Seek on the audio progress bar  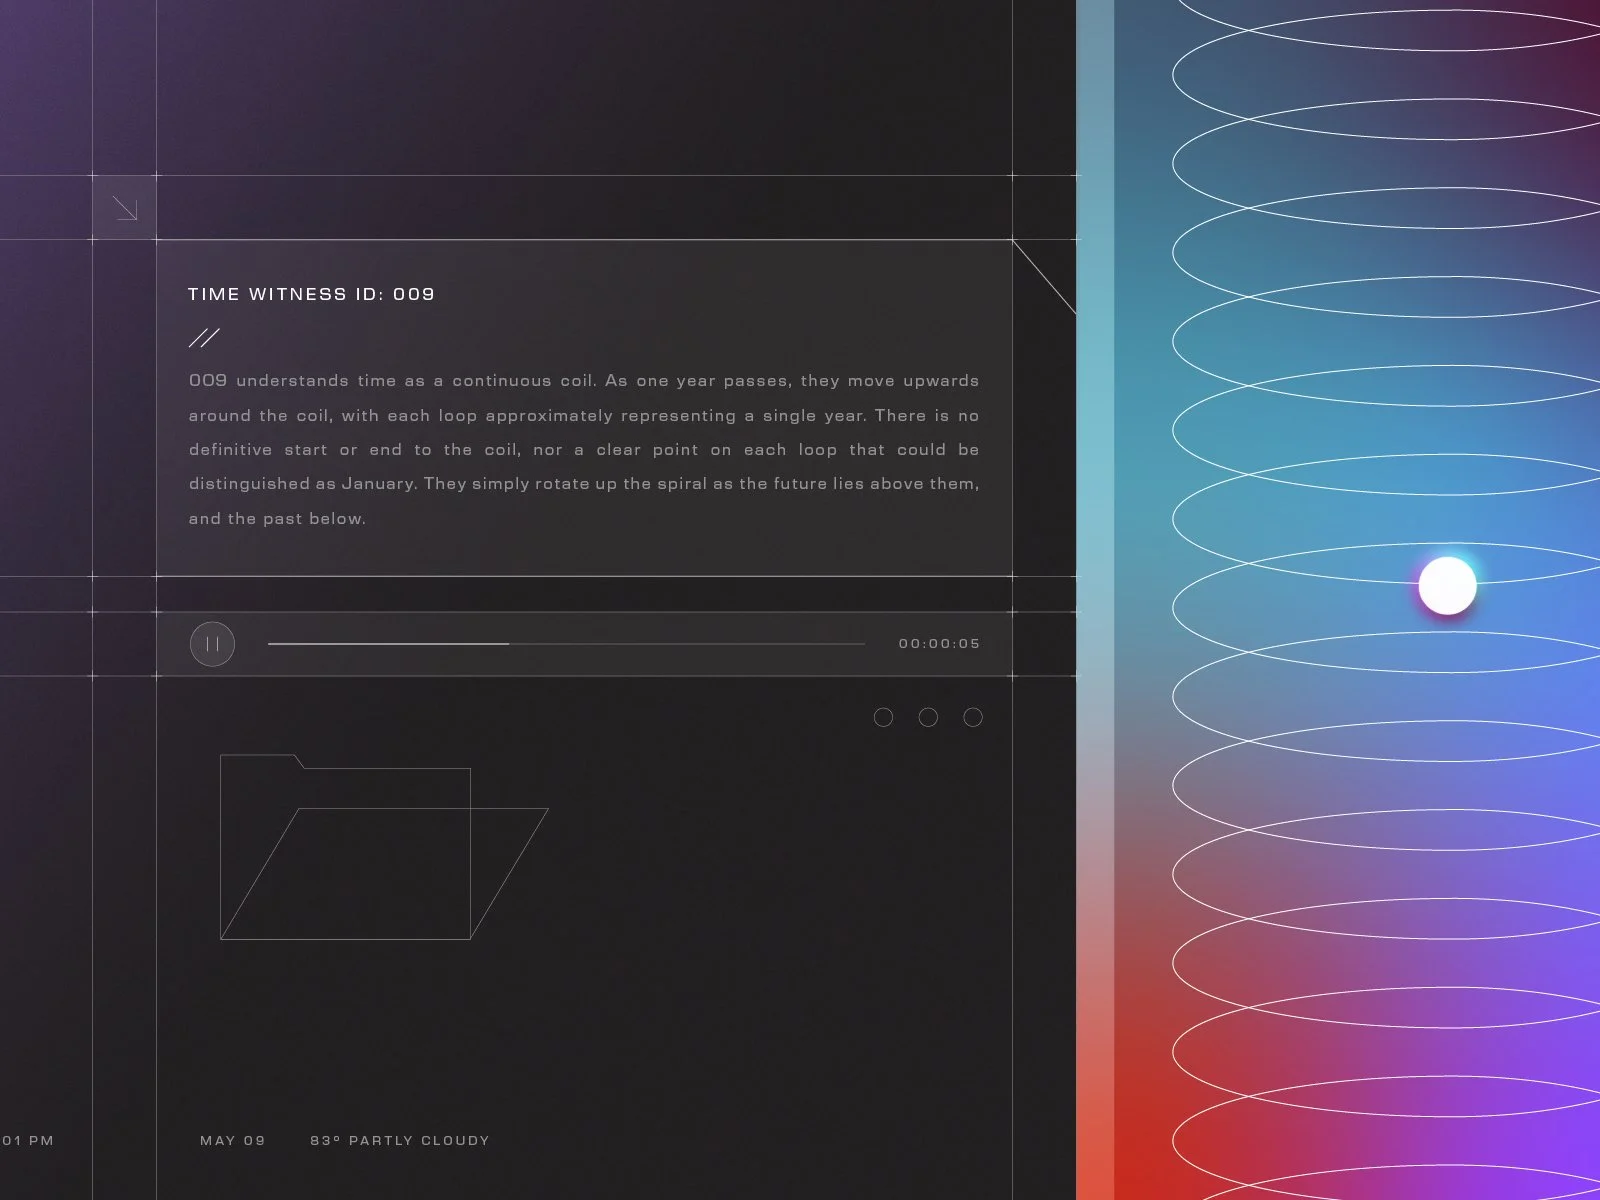coord(566,644)
